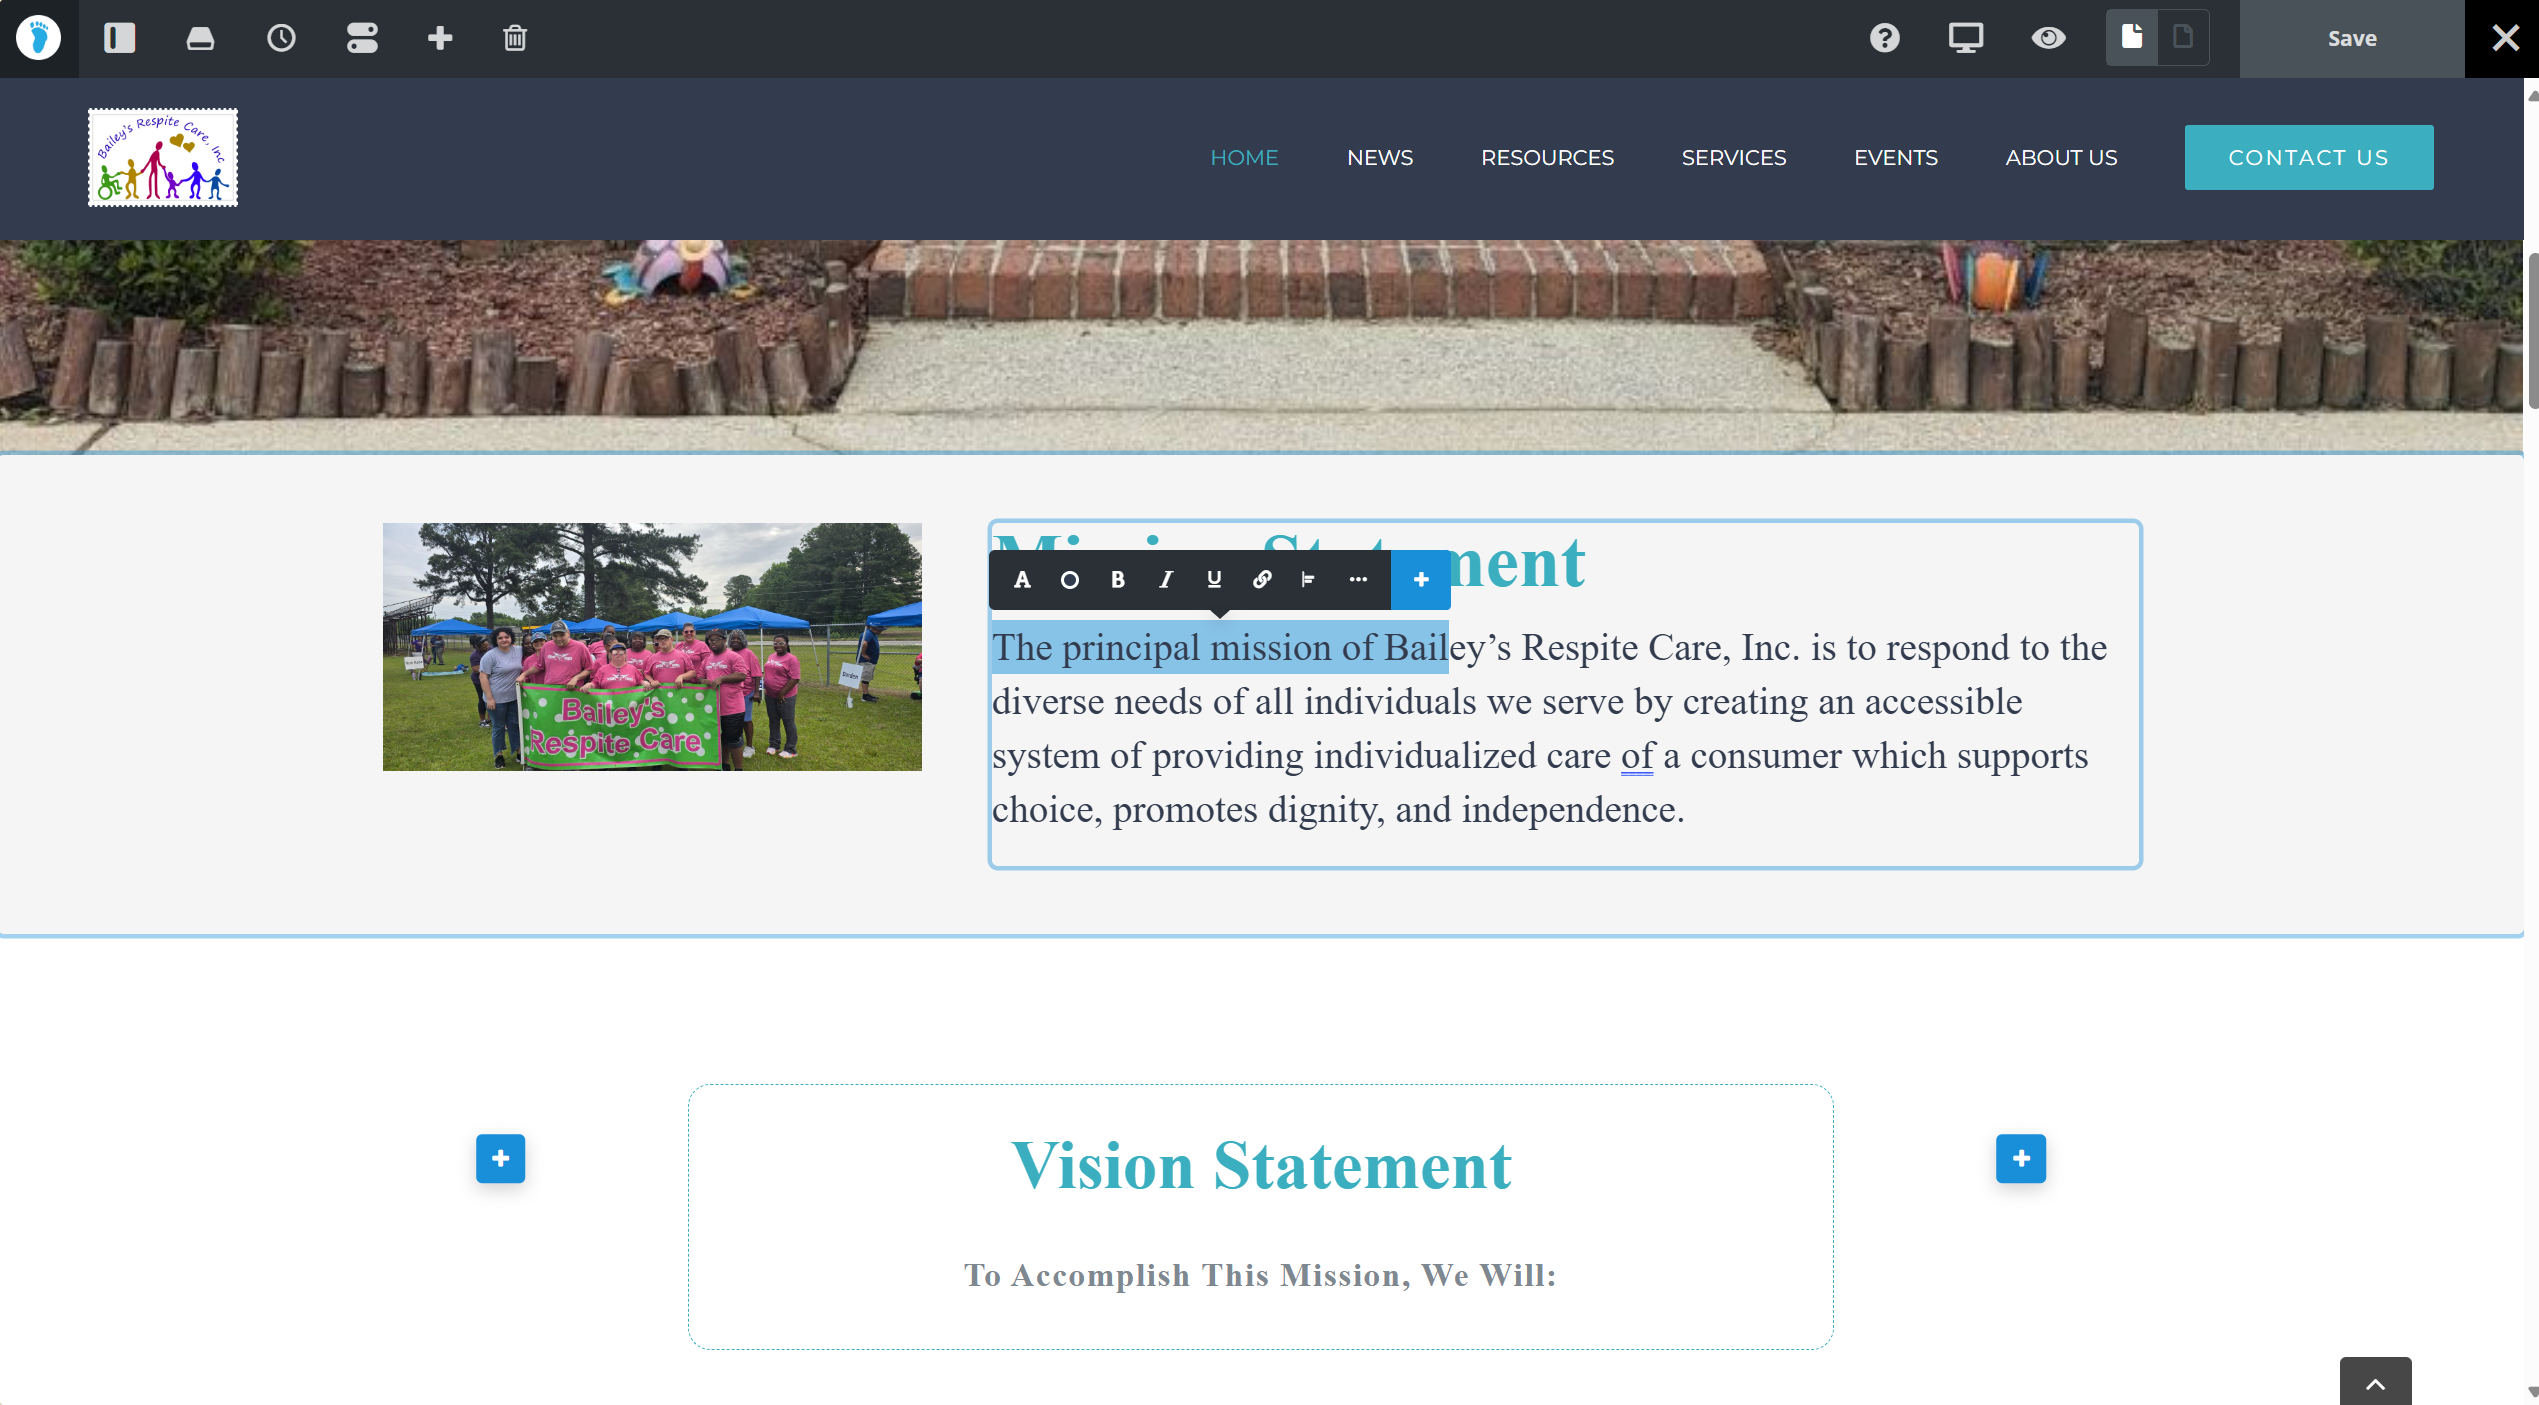
Task: Insert a link in selected text
Action: [1262, 579]
